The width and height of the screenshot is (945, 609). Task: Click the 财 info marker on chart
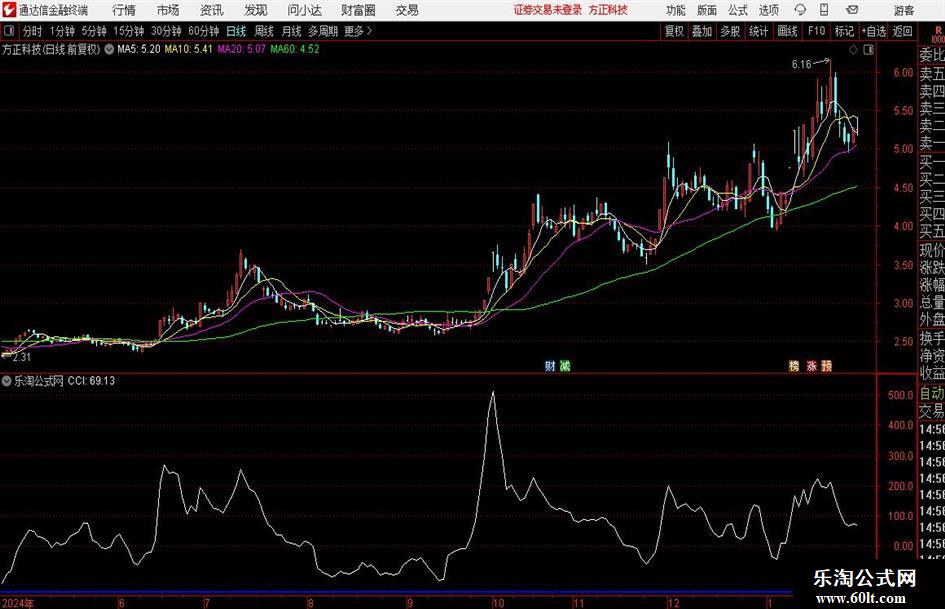550,366
